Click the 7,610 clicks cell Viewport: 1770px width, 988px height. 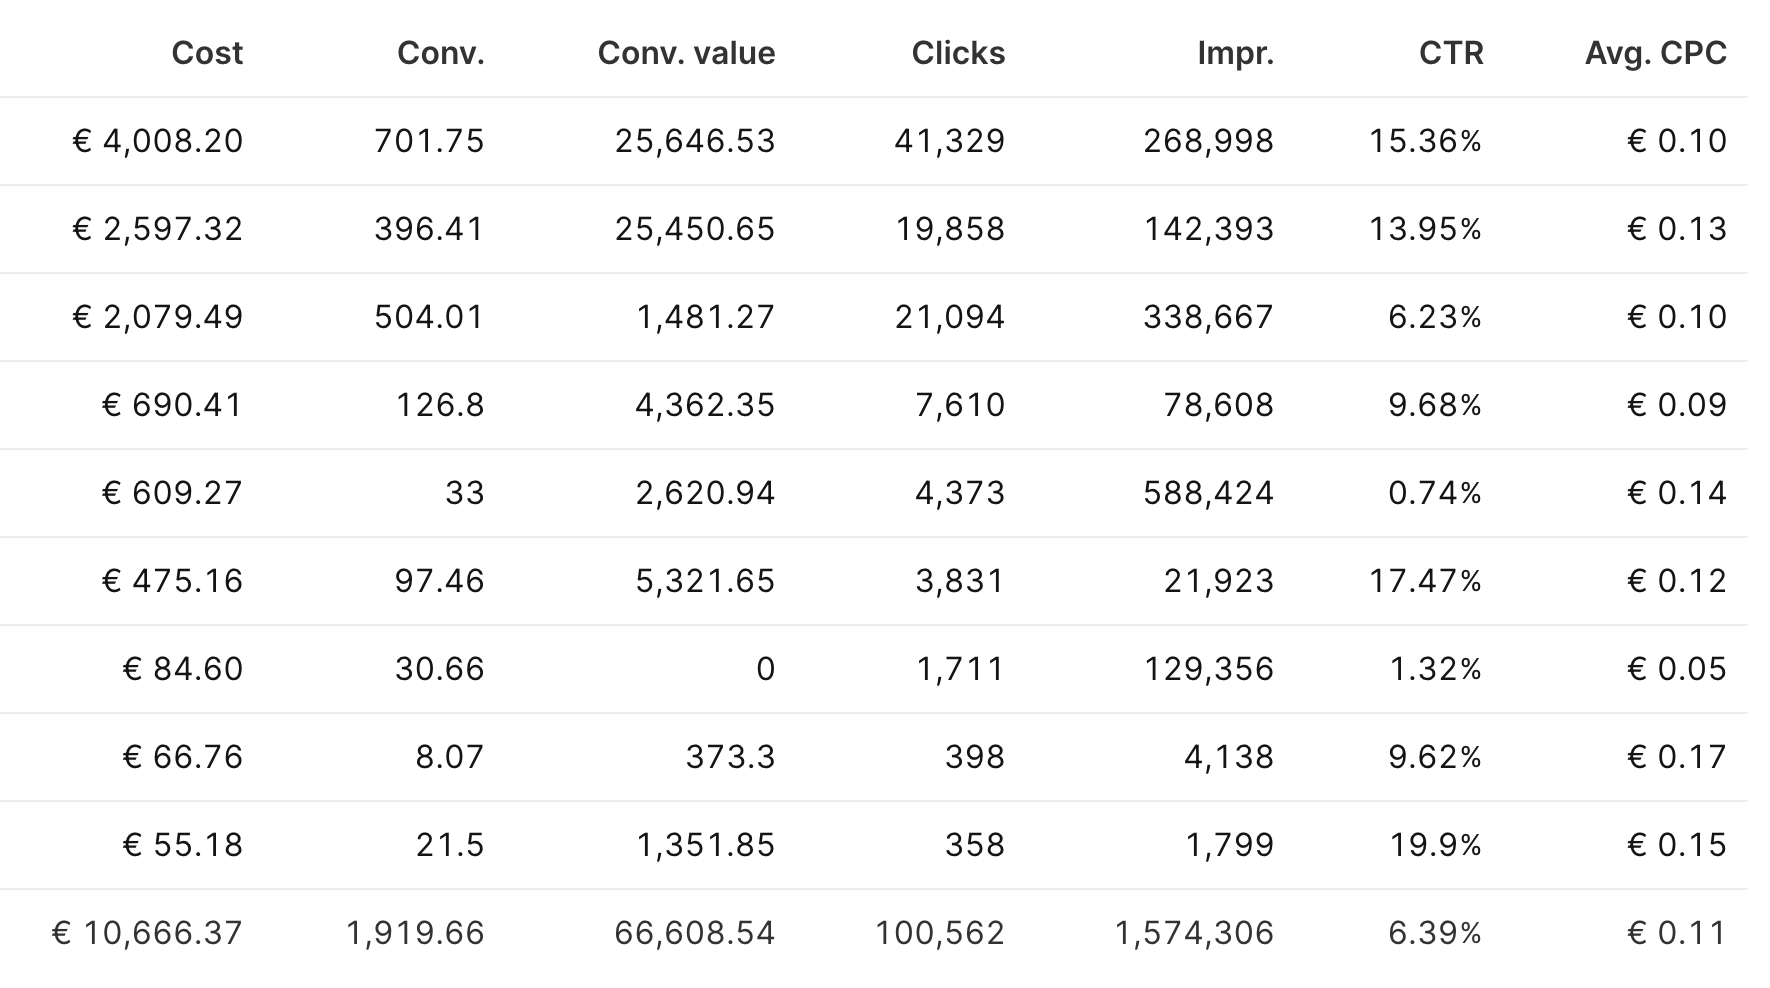(960, 405)
